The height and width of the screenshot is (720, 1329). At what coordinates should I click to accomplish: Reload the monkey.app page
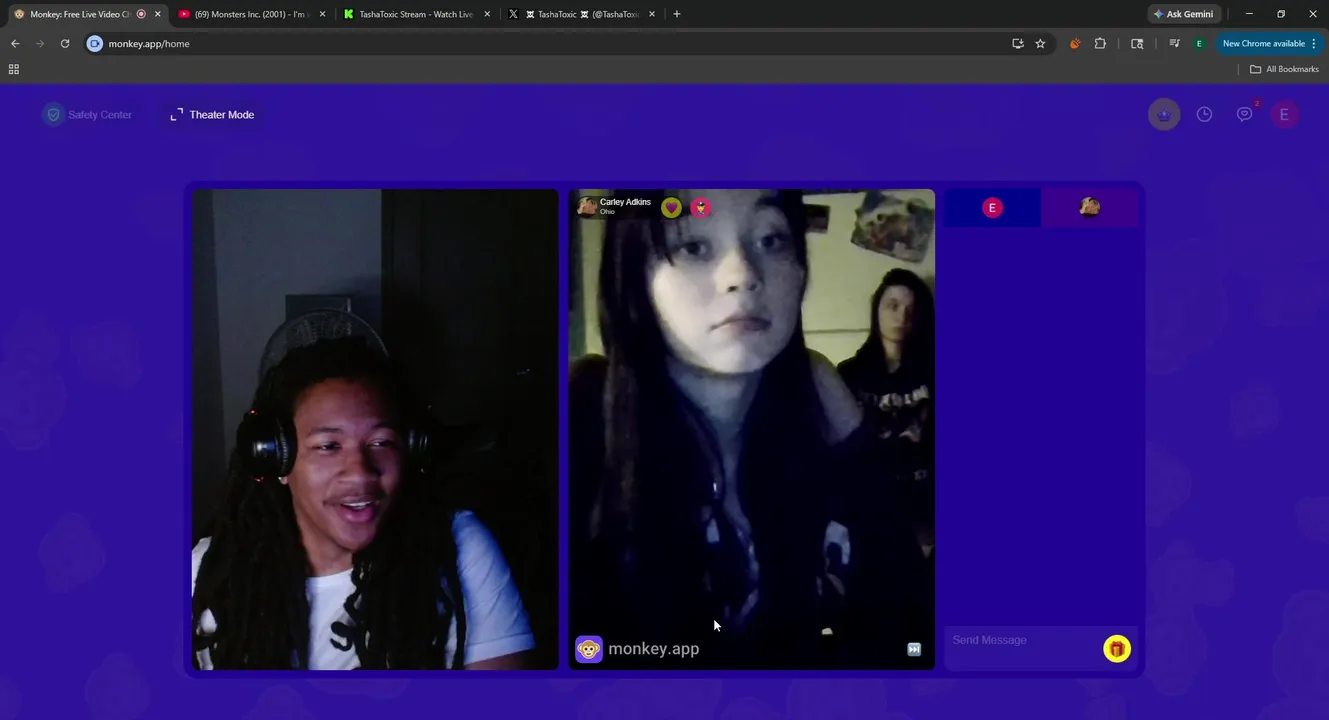[x=65, y=44]
